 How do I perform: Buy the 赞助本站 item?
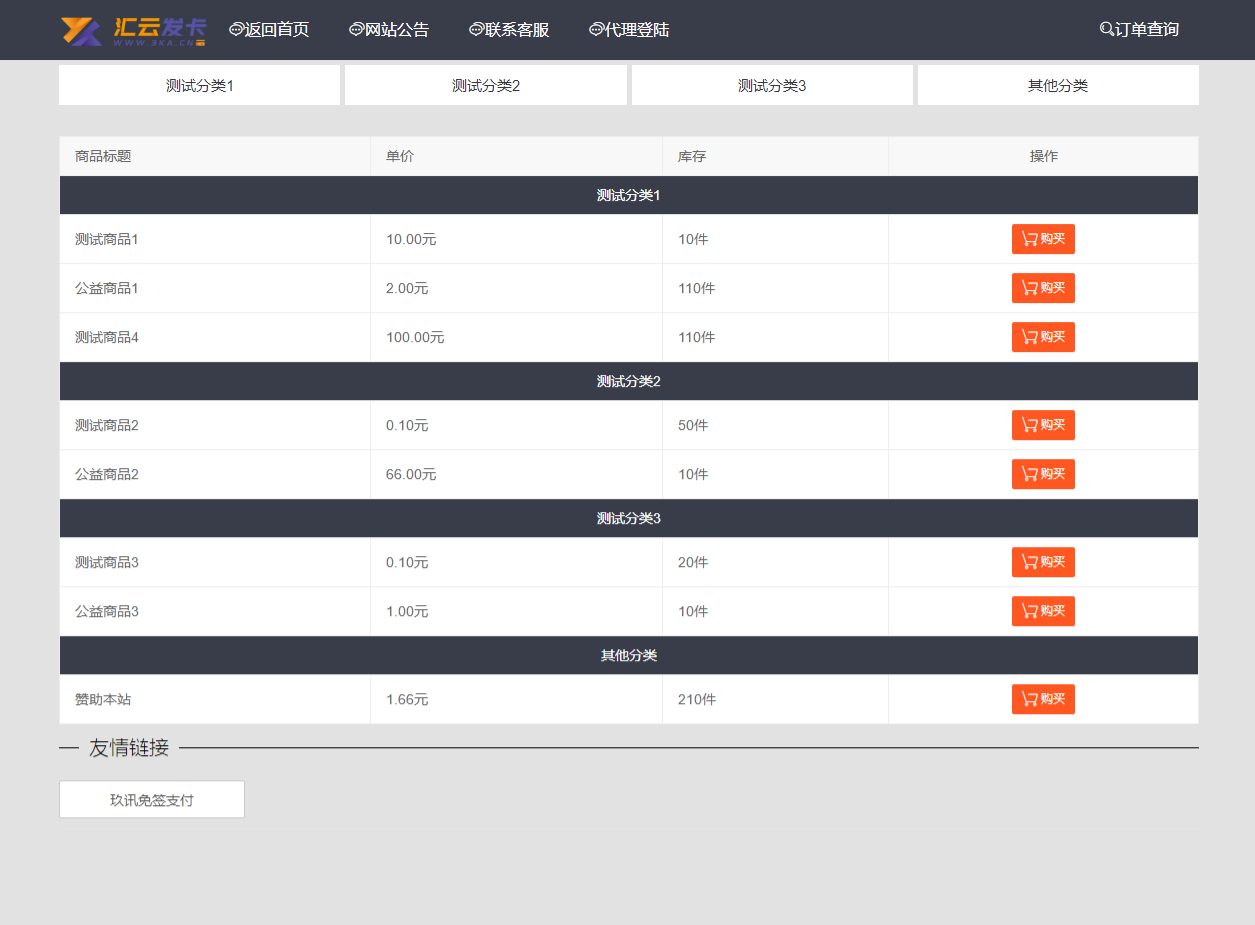tap(1043, 699)
